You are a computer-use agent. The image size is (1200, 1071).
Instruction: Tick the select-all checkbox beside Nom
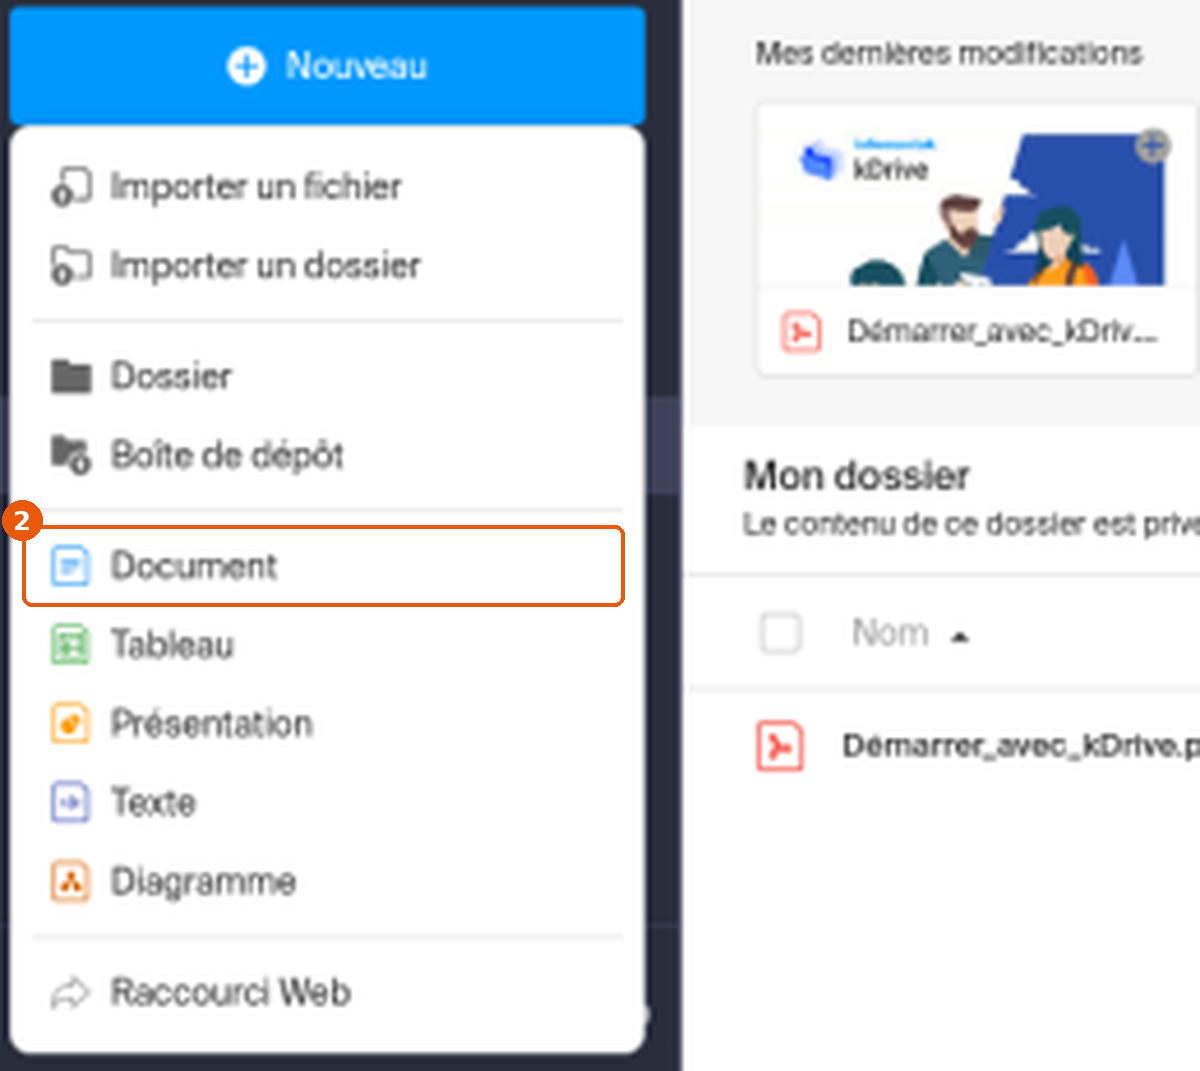[x=781, y=633]
